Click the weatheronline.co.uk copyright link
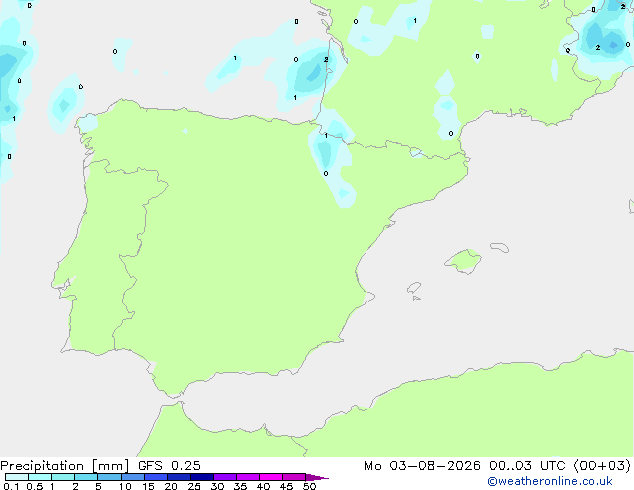 pos(550,481)
